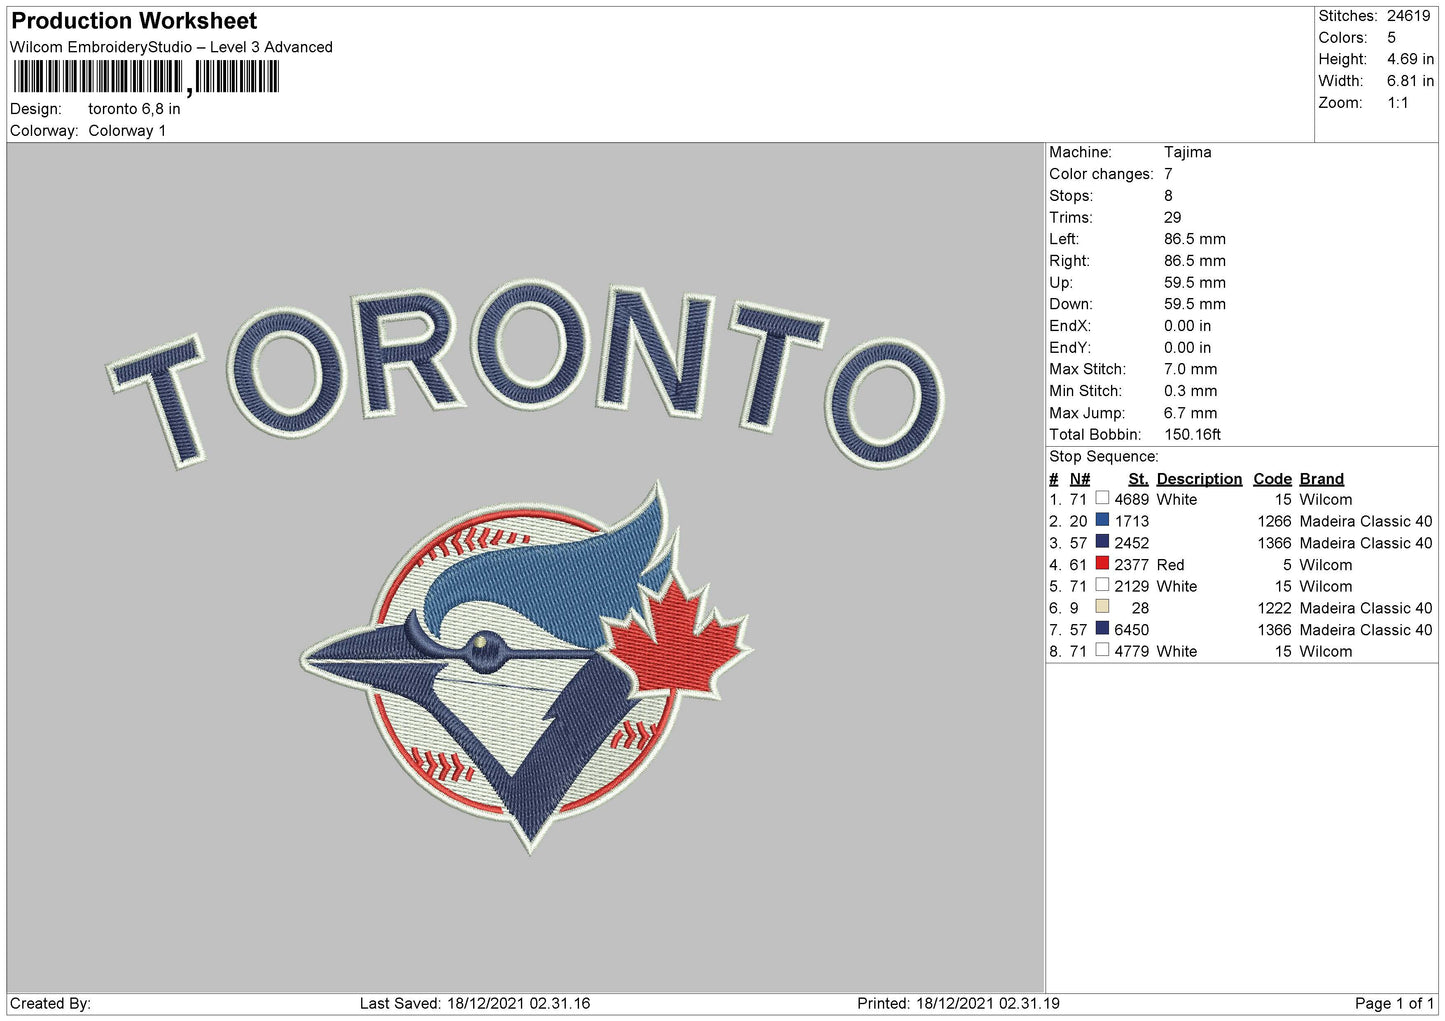This screenshot has height=1021, width=1445.
Task: Click code '1266' in stop row 2
Action: point(1275,522)
